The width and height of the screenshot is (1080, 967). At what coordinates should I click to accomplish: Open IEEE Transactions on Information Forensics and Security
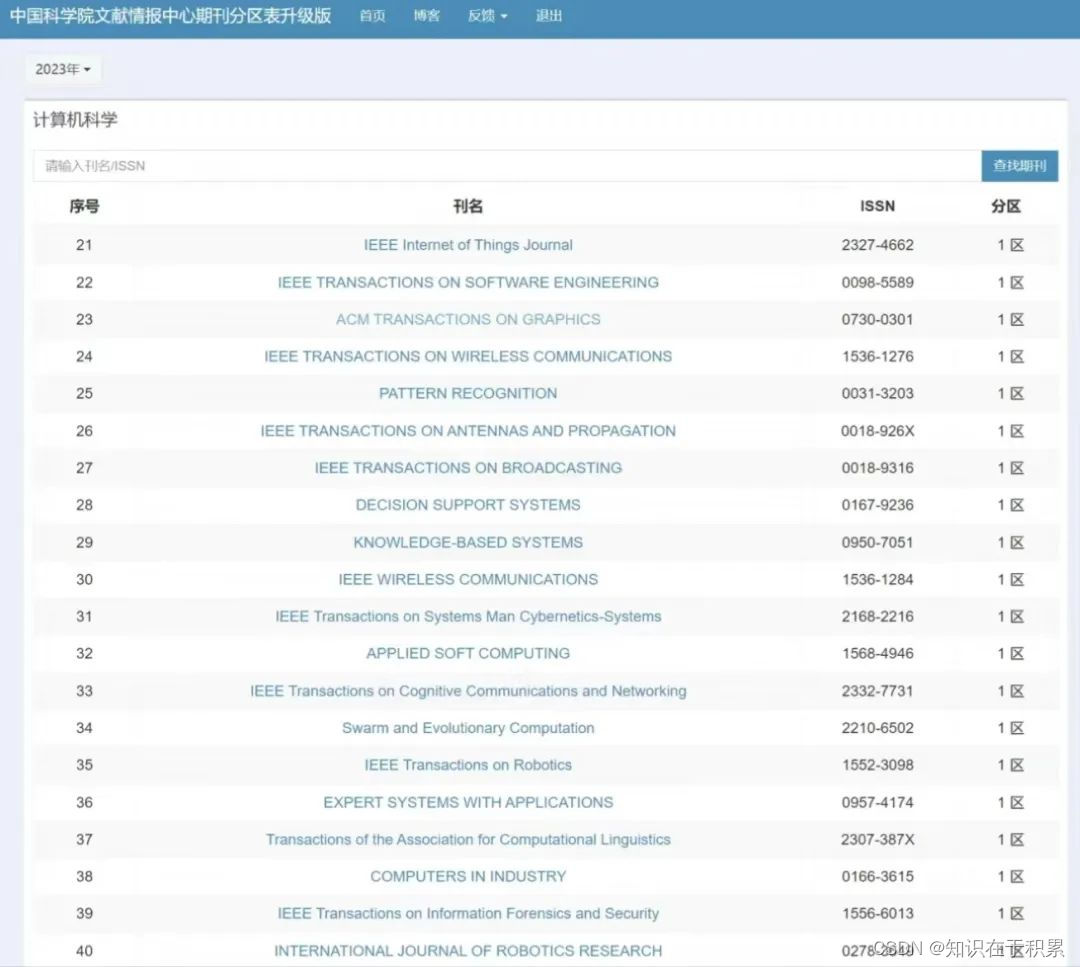(468, 914)
